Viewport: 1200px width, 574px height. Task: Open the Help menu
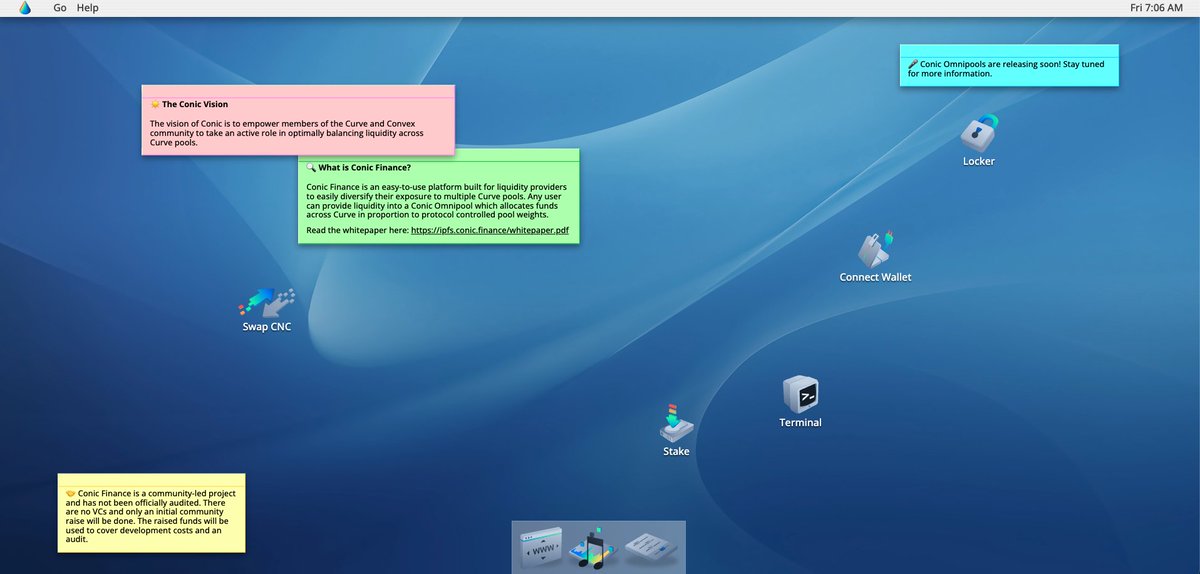click(x=88, y=8)
